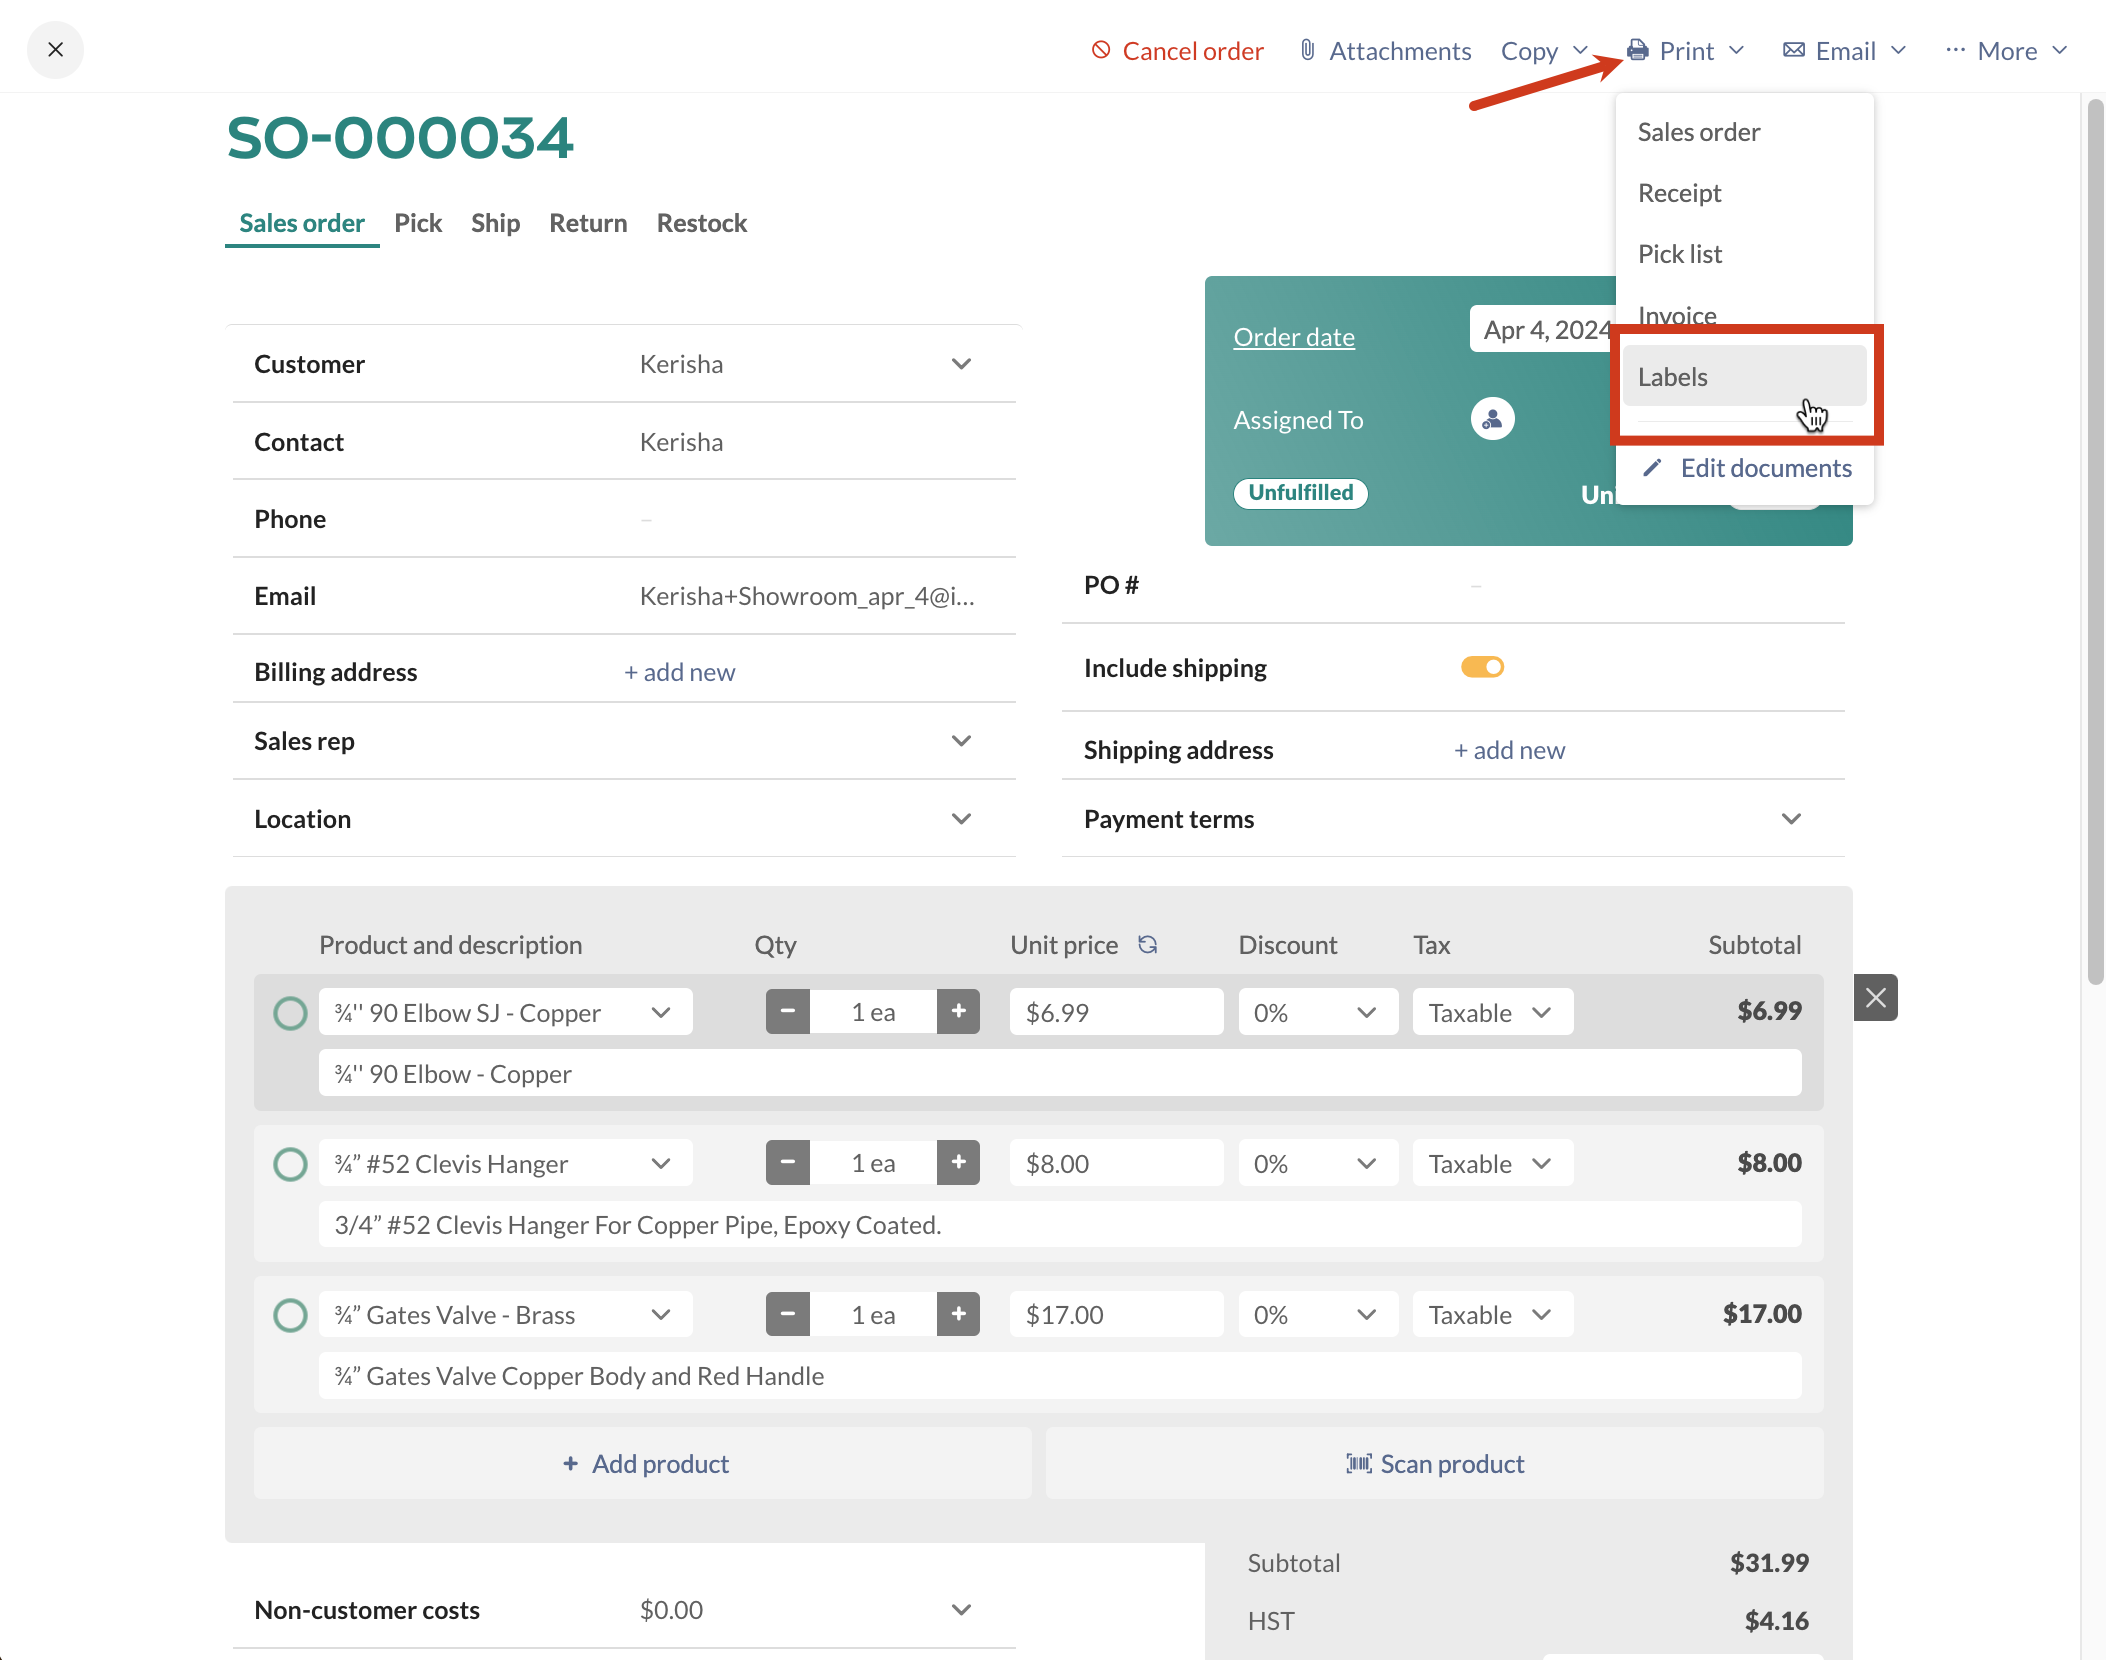Viewport: 2106px width, 1660px height.
Task: Click the assigned-to user avatar icon
Action: (1491, 419)
